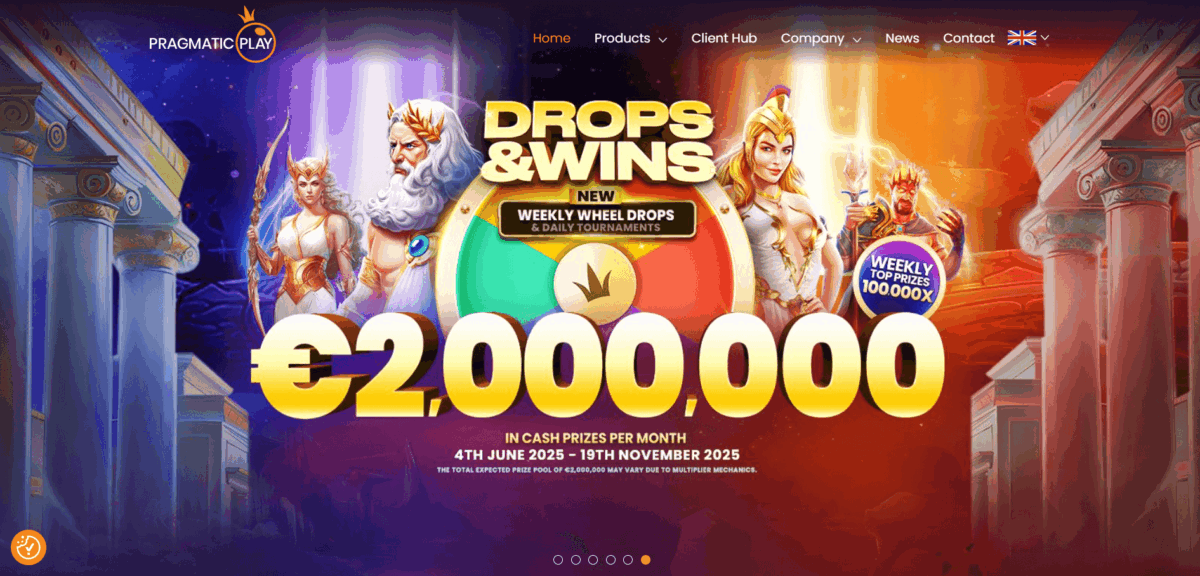Click the Weekly Top Prizes 100,000X badge
The width and height of the screenshot is (1200, 576).
point(897,279)
